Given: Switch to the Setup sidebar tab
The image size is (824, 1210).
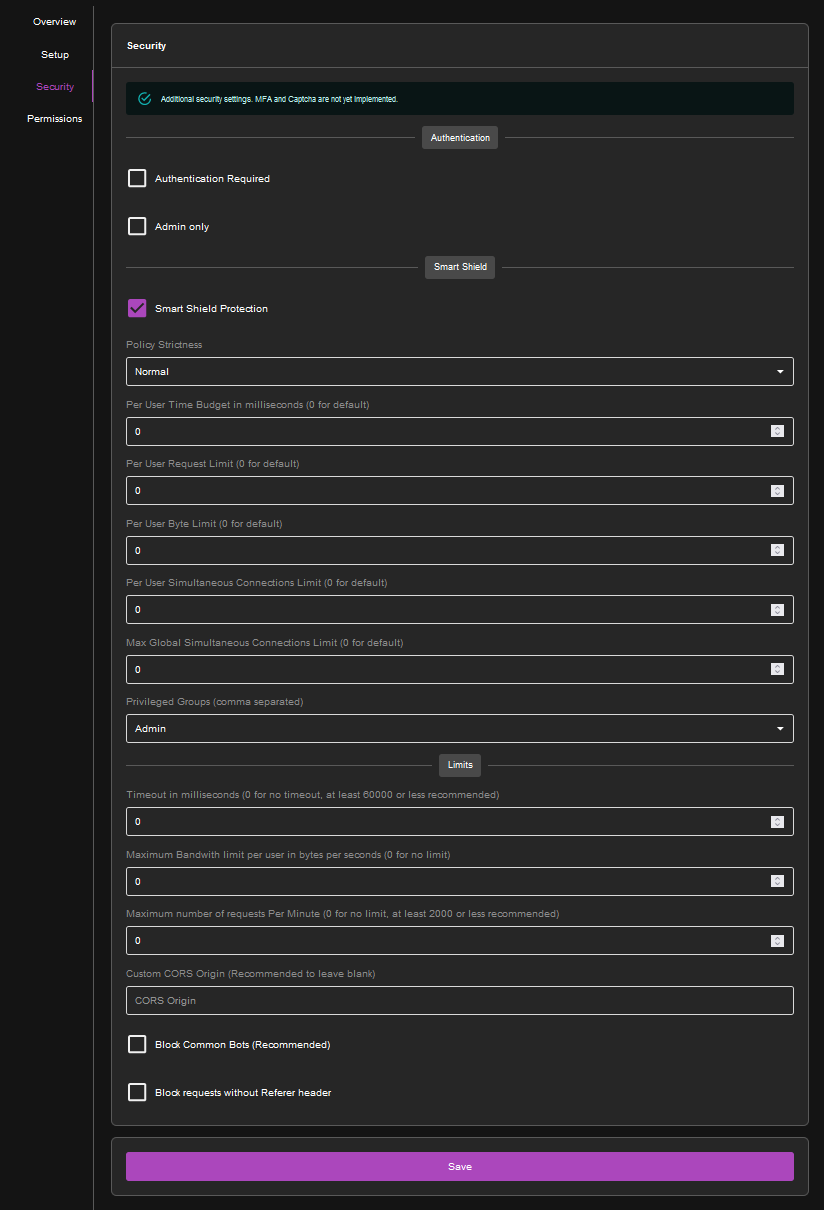Looking at the screenshot, I should coord(54,54).
